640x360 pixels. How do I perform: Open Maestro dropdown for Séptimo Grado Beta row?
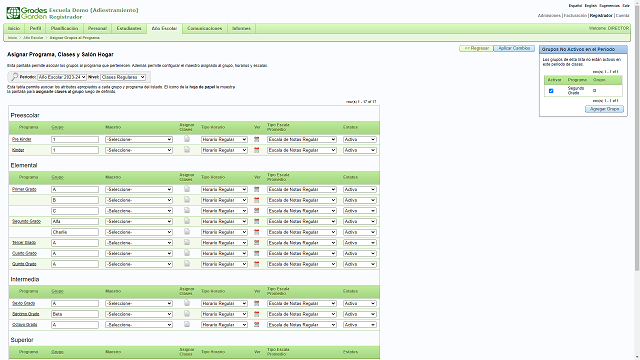tap(139, 314)
